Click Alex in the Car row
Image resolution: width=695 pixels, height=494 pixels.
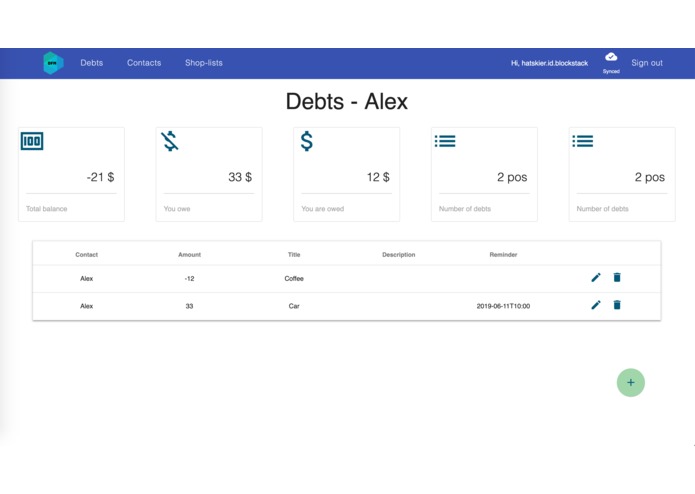(x=86, y=306)
